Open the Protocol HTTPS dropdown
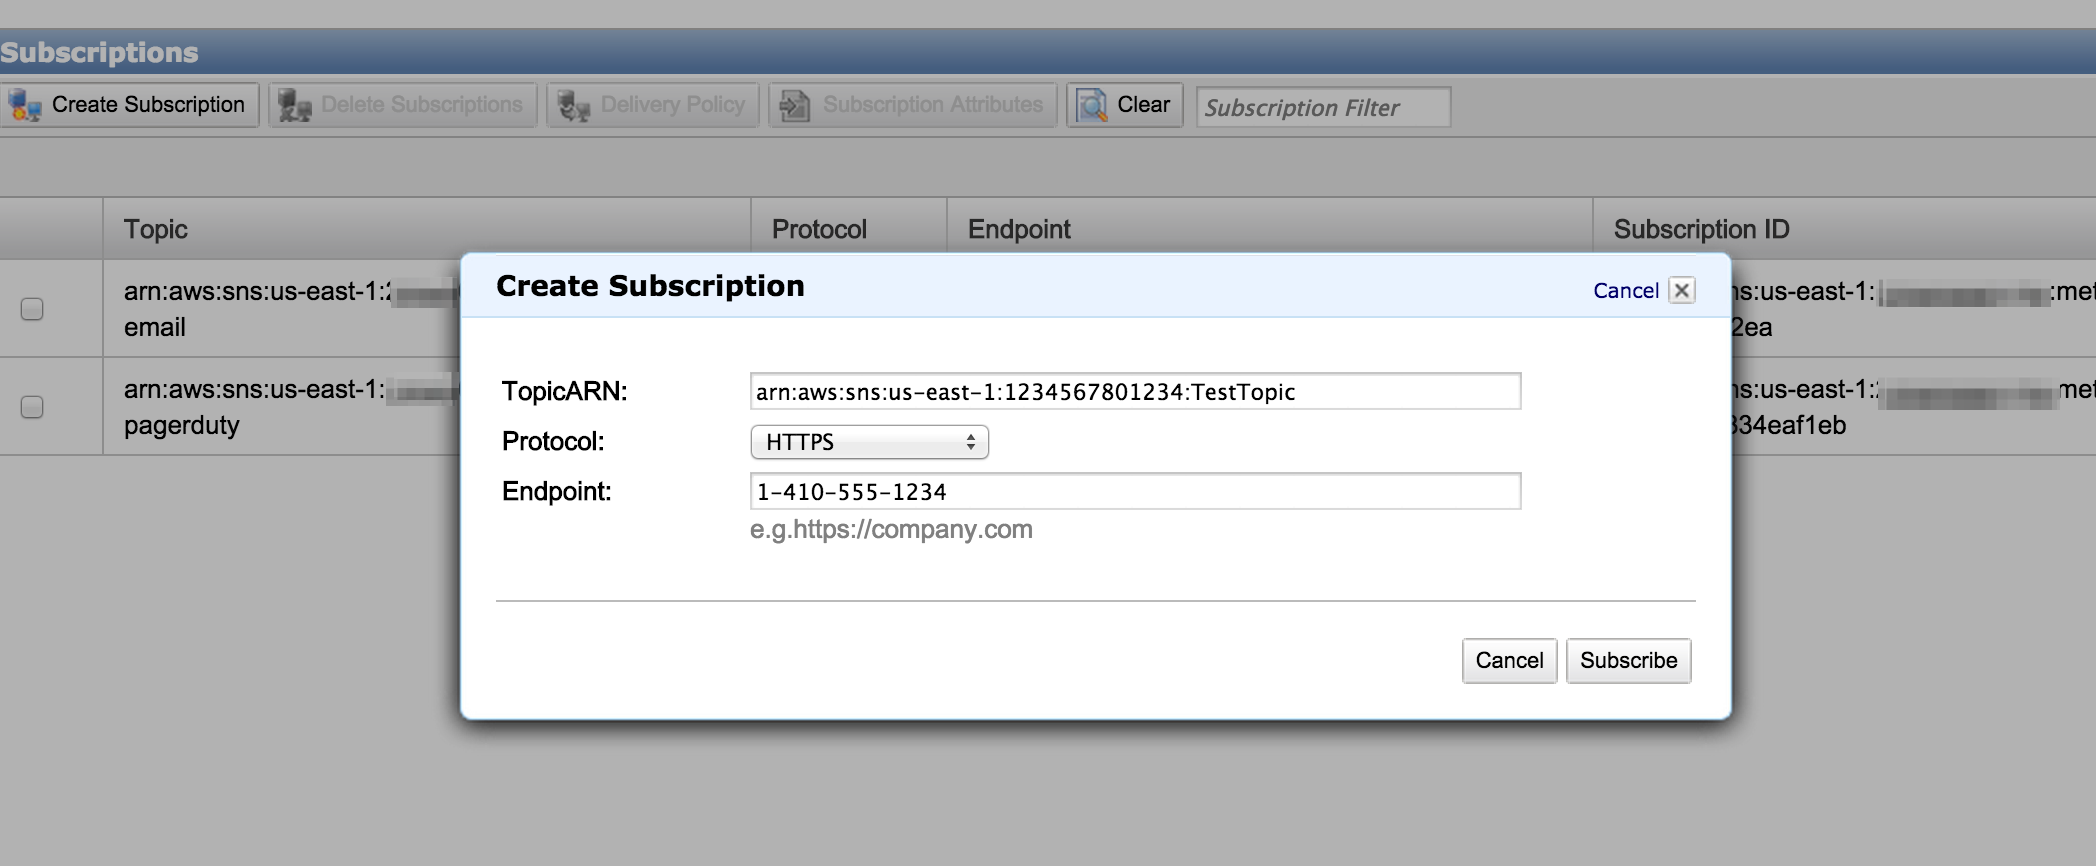 click(x=869, y=442)
